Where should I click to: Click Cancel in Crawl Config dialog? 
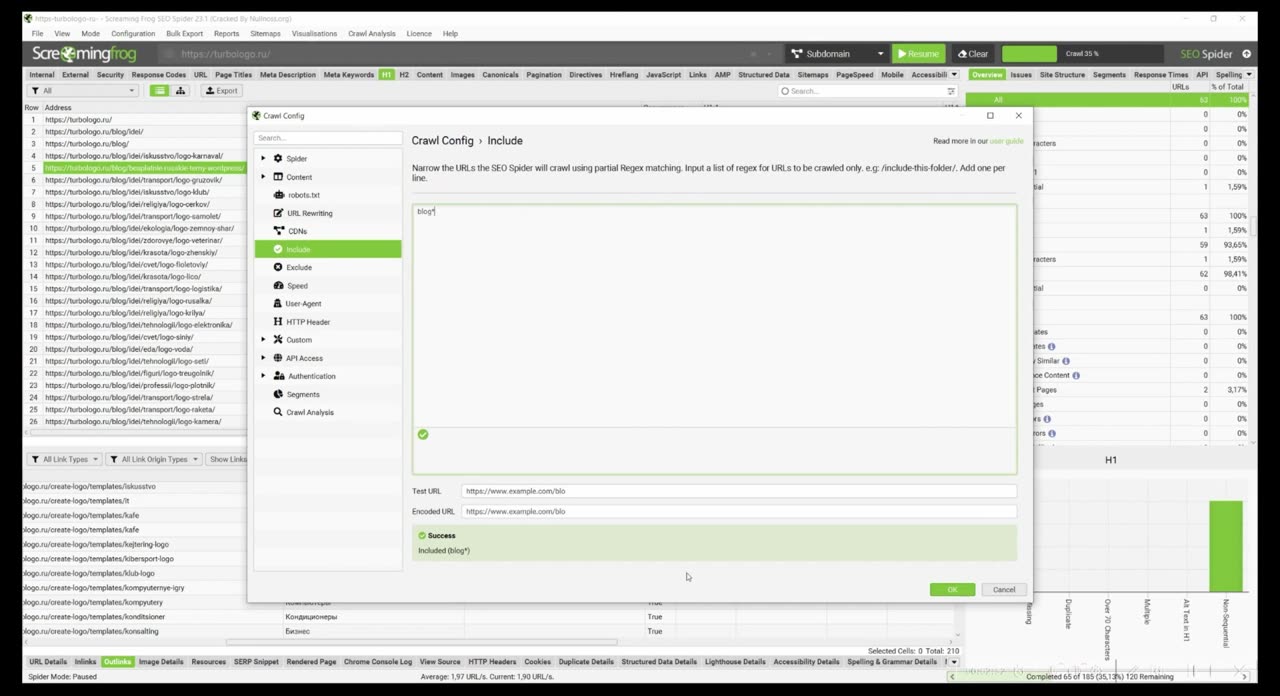(x=1004, y=590)
